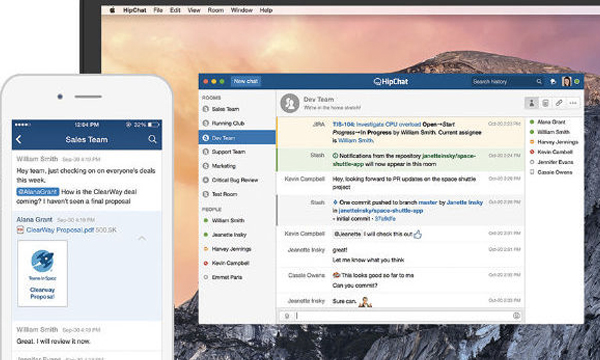
Task: Open the Marketing room
Action: [x=237, y=166]
